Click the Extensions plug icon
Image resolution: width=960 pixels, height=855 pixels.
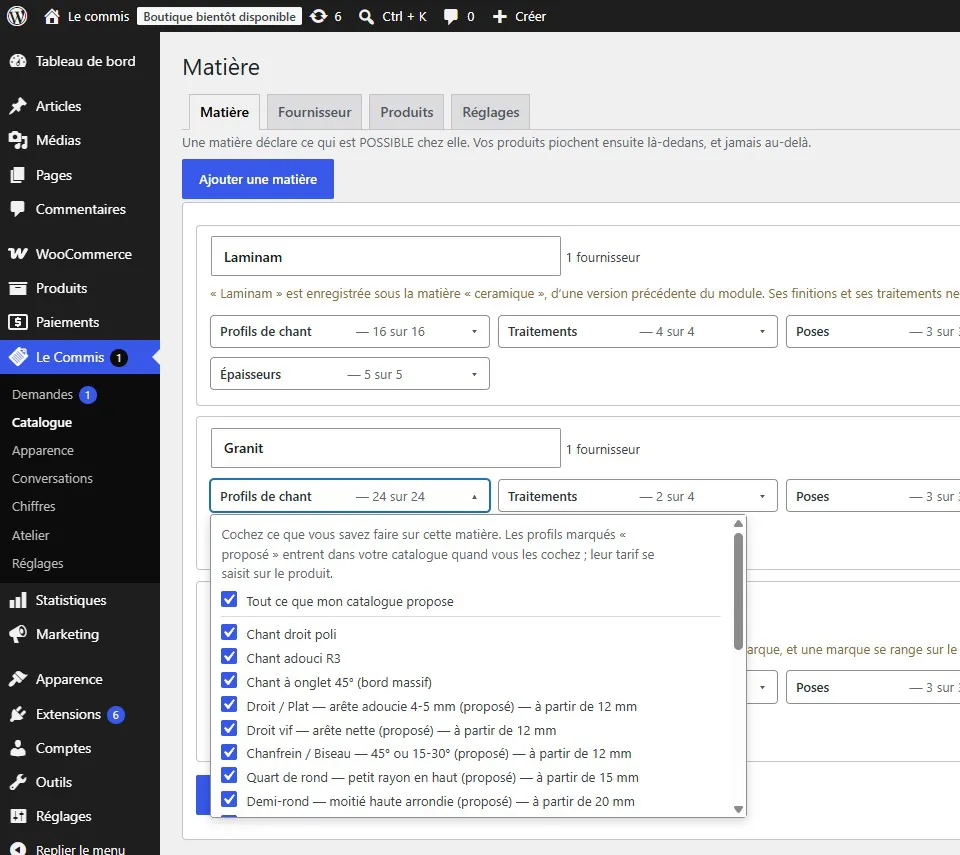18,714
